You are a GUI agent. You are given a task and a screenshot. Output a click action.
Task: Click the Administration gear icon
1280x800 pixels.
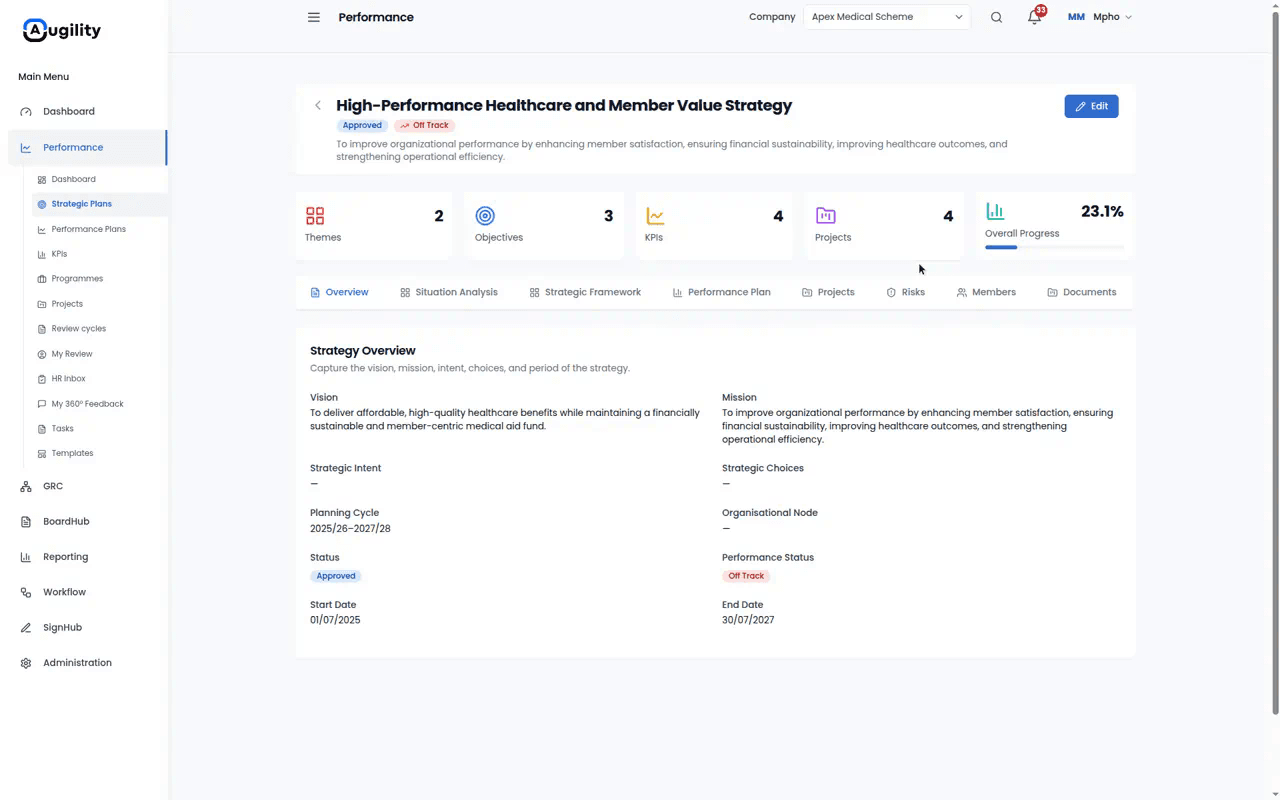26,663
